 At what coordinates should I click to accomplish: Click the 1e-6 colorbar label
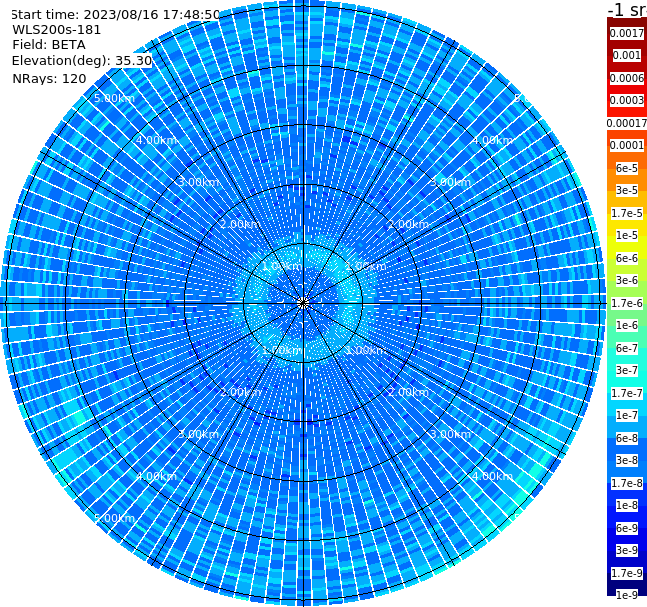(627, 325)
